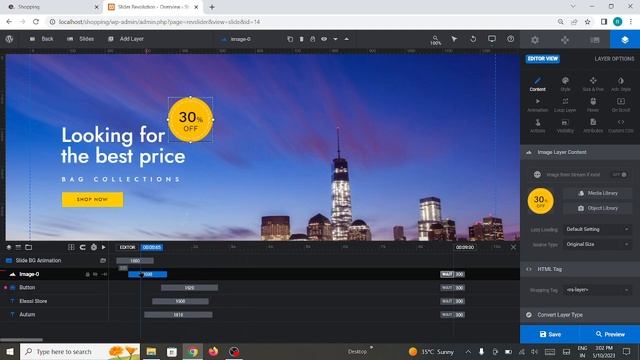
Task: Open the module general settings gear tab
Action: coord(535,40)
